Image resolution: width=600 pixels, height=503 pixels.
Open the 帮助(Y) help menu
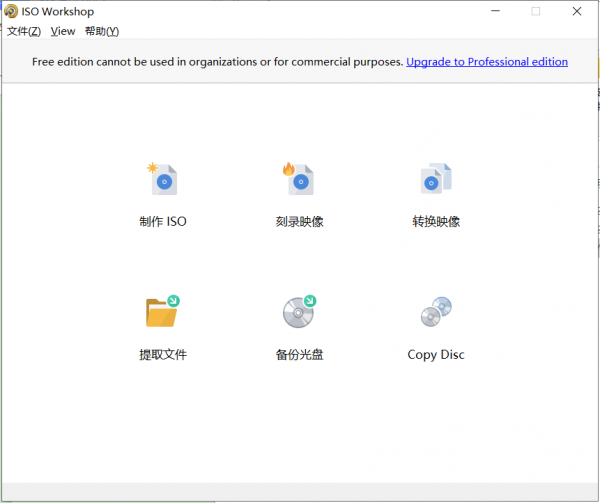[102, 31]
